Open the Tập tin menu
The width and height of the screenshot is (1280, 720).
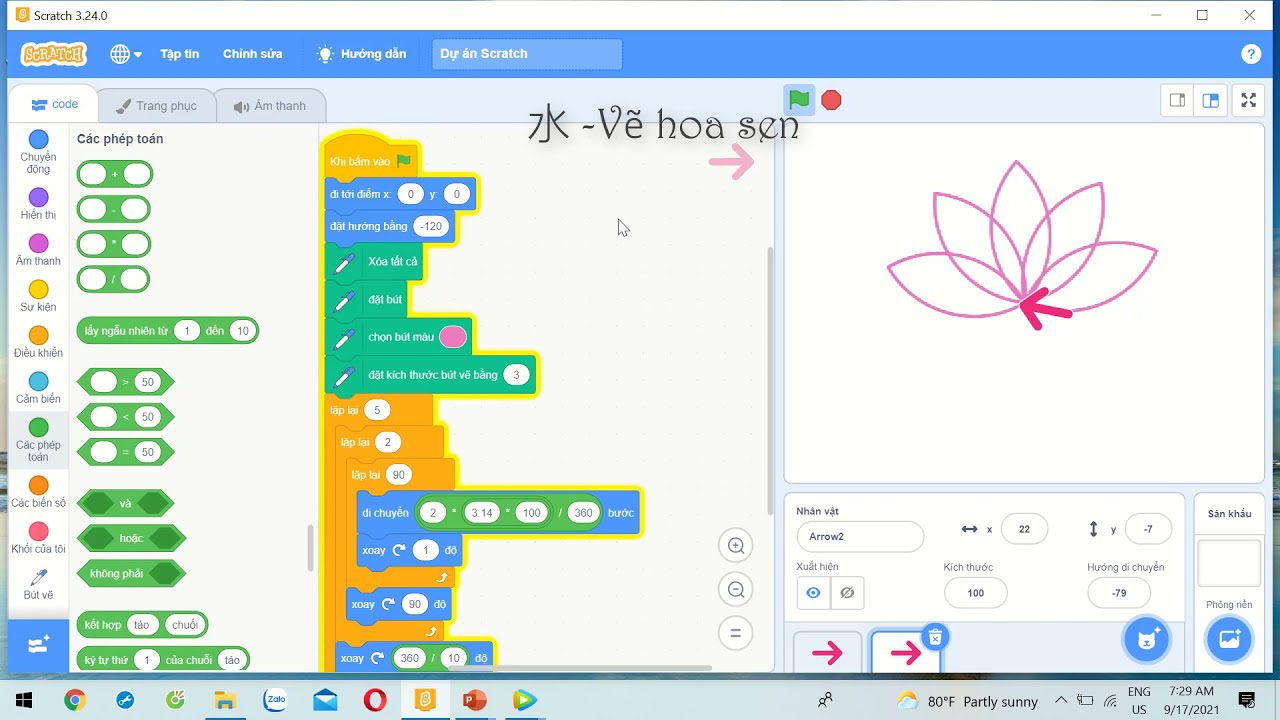[x=179, y=54]
